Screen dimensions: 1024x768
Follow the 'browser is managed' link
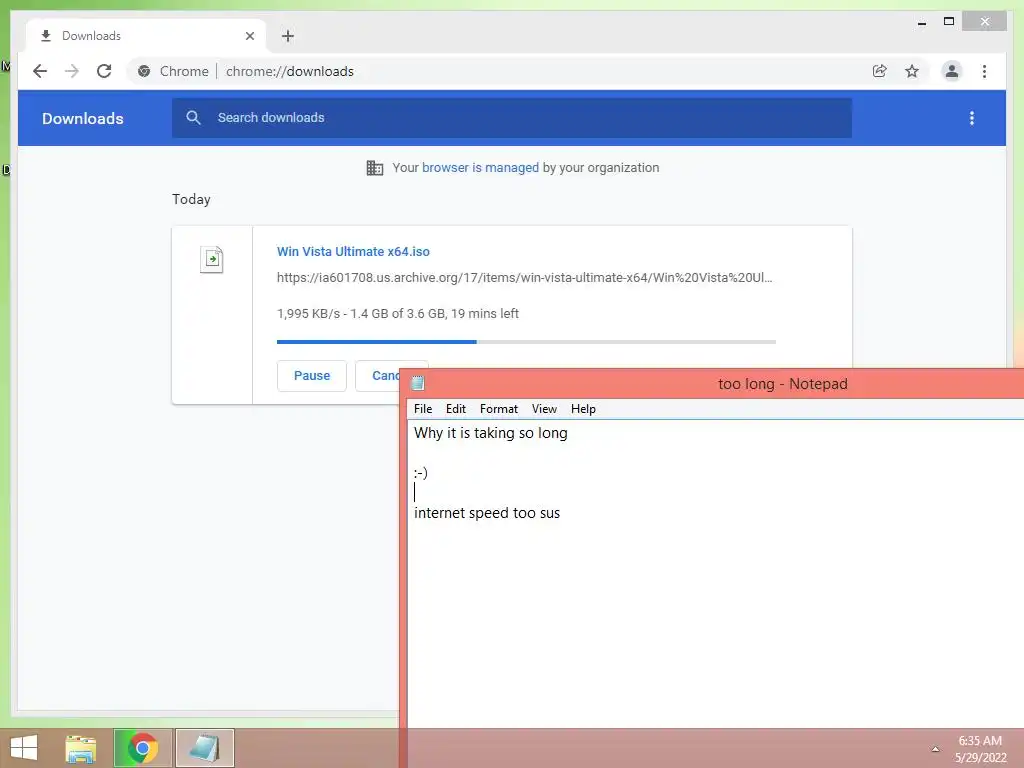click(x=481, y=168)
